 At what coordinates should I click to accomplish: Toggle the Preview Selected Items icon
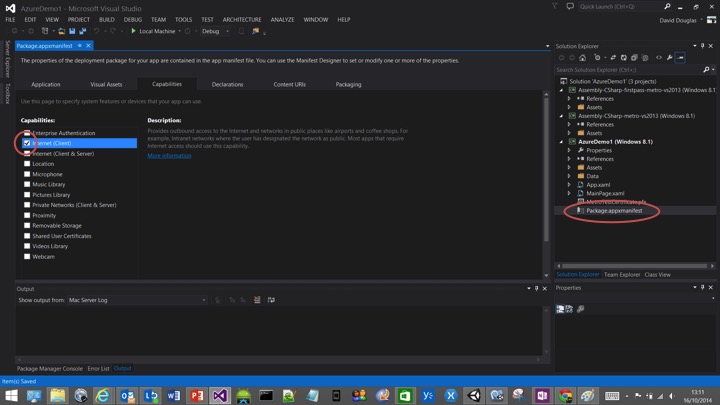(x=681, y=57)
